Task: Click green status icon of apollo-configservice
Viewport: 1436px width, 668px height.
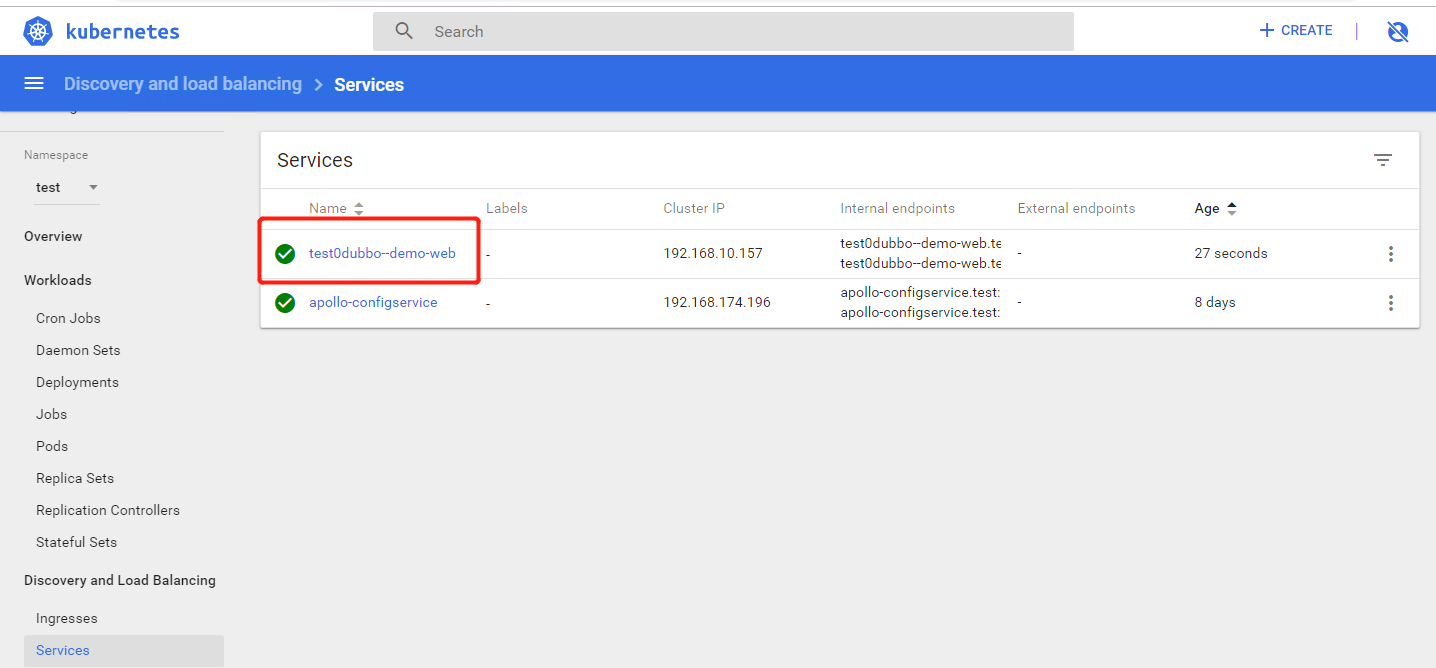Action: (285, 303)
